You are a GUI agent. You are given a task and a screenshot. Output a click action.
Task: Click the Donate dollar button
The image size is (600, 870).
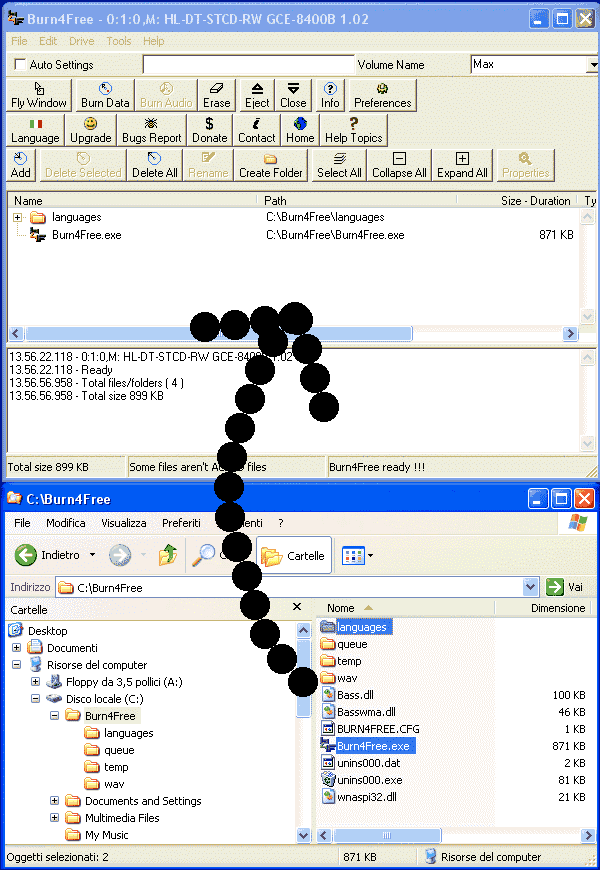(x=209, y=130)
